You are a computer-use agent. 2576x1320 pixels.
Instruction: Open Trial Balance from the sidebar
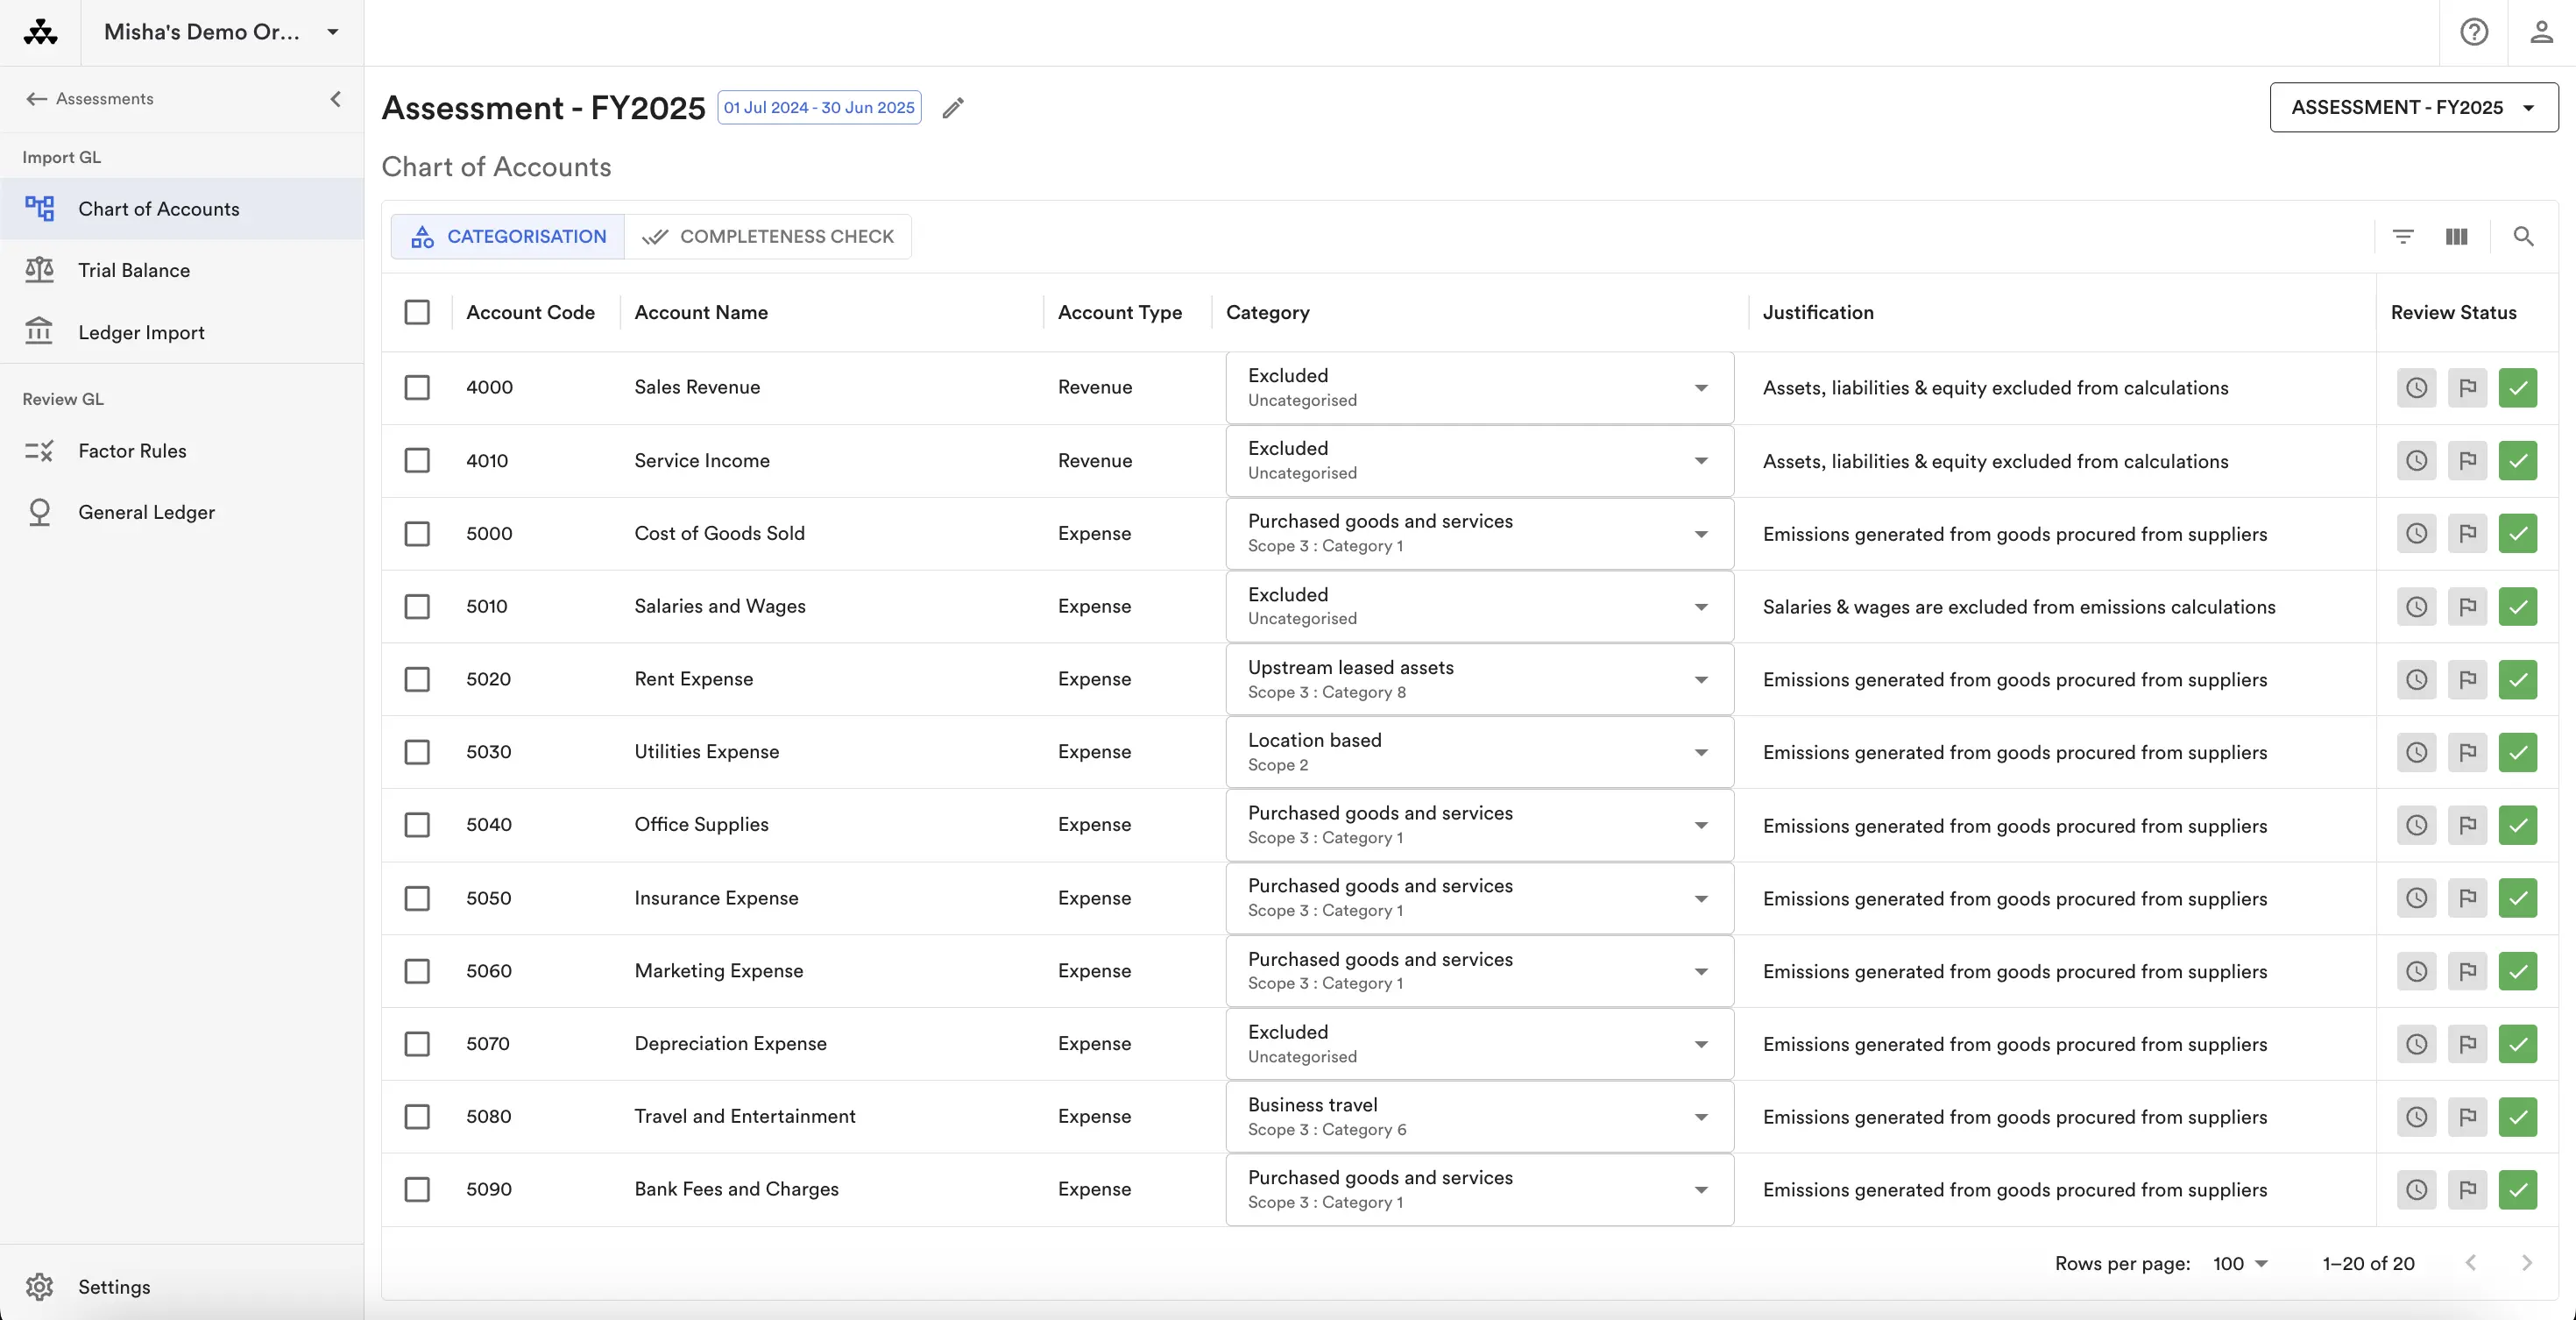134,270
